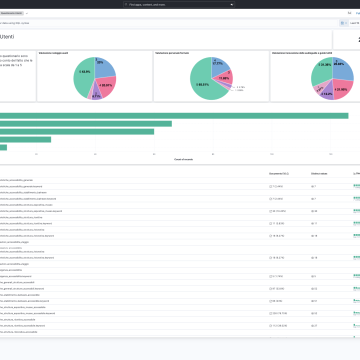
Task: Open the calendar quick-menu icon beside the date range
Action: pos(342,23)
